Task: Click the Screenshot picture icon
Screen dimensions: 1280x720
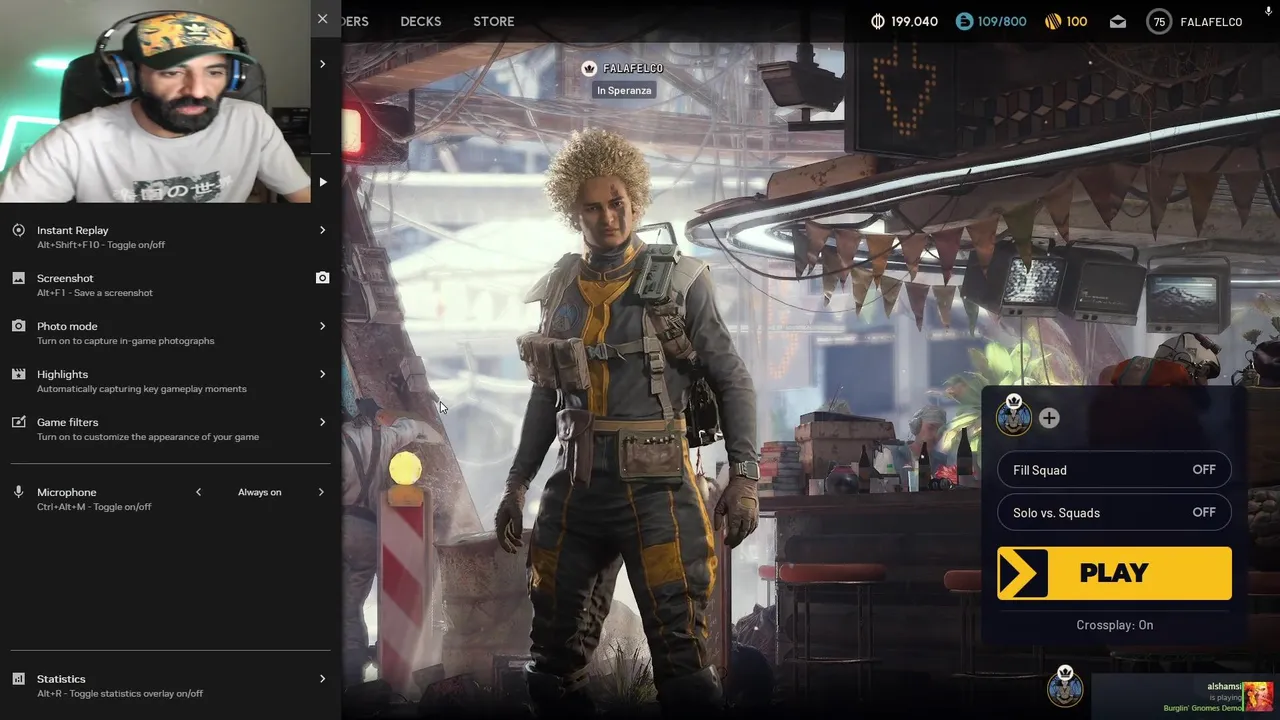Action: [18, 278]
